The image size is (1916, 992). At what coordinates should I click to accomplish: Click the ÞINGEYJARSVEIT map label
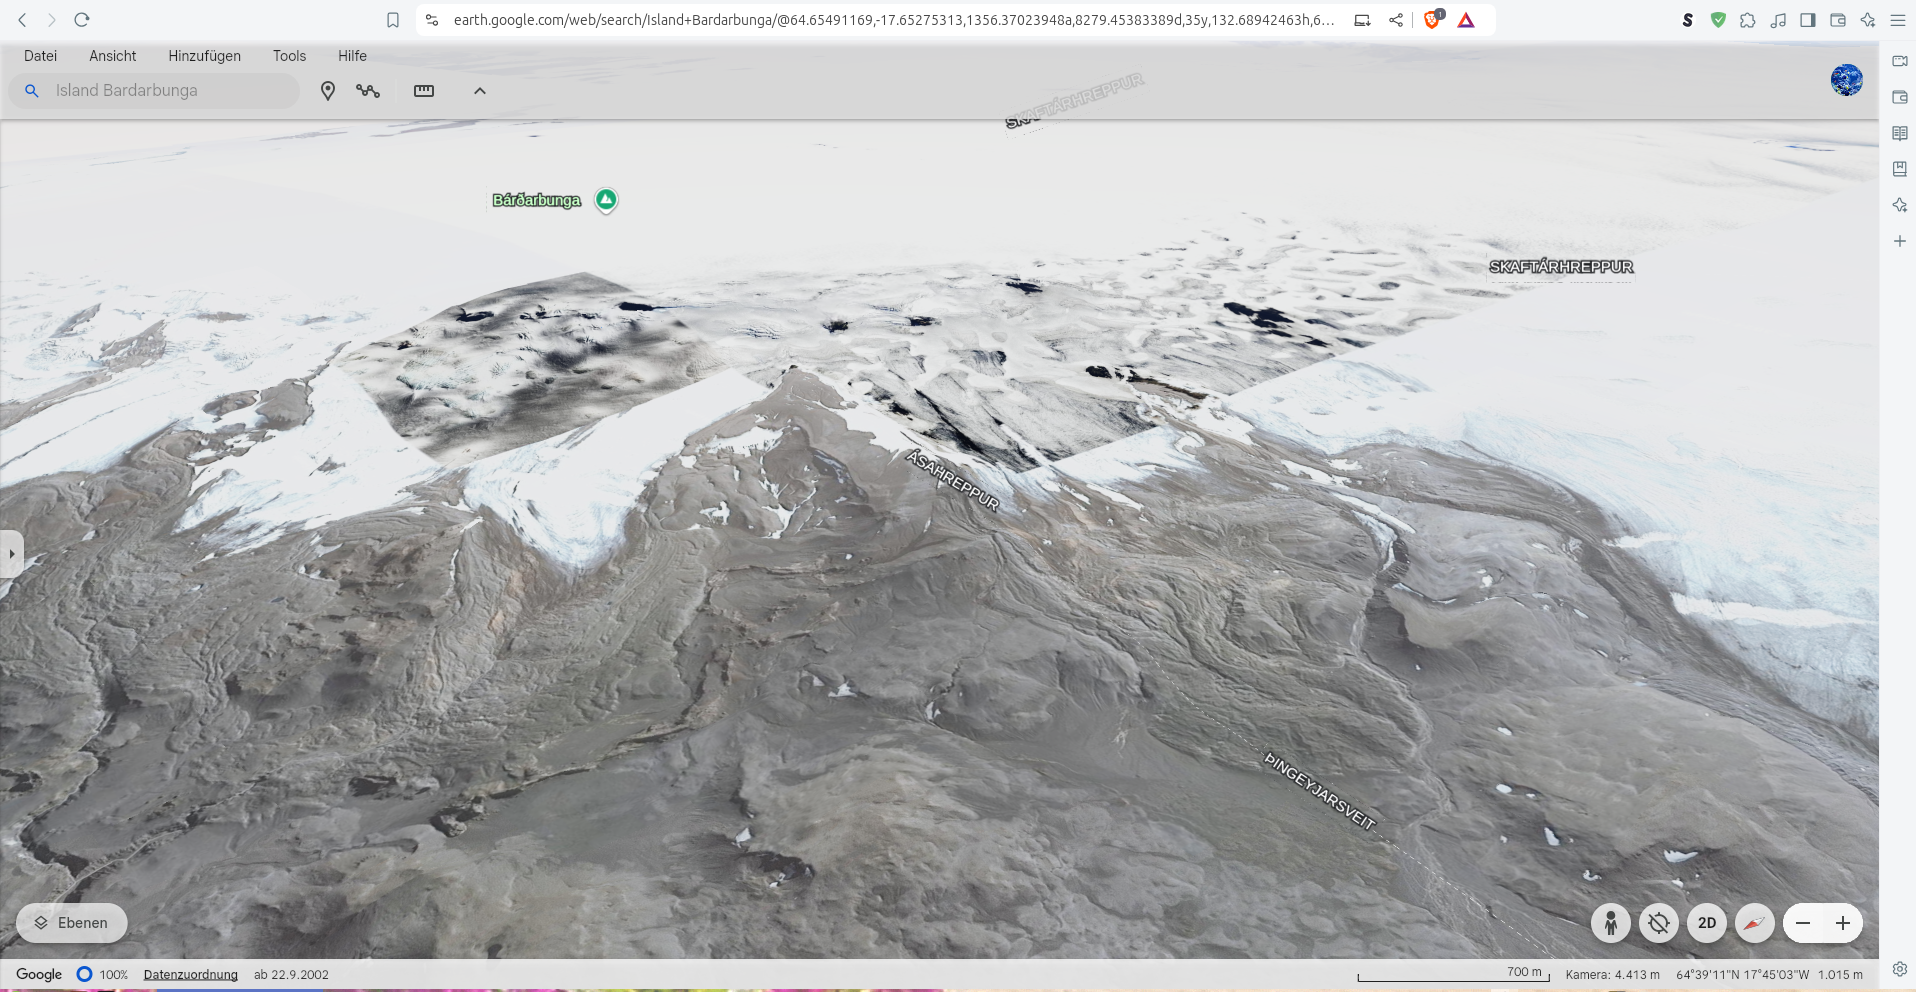[x=1320, y=791]
